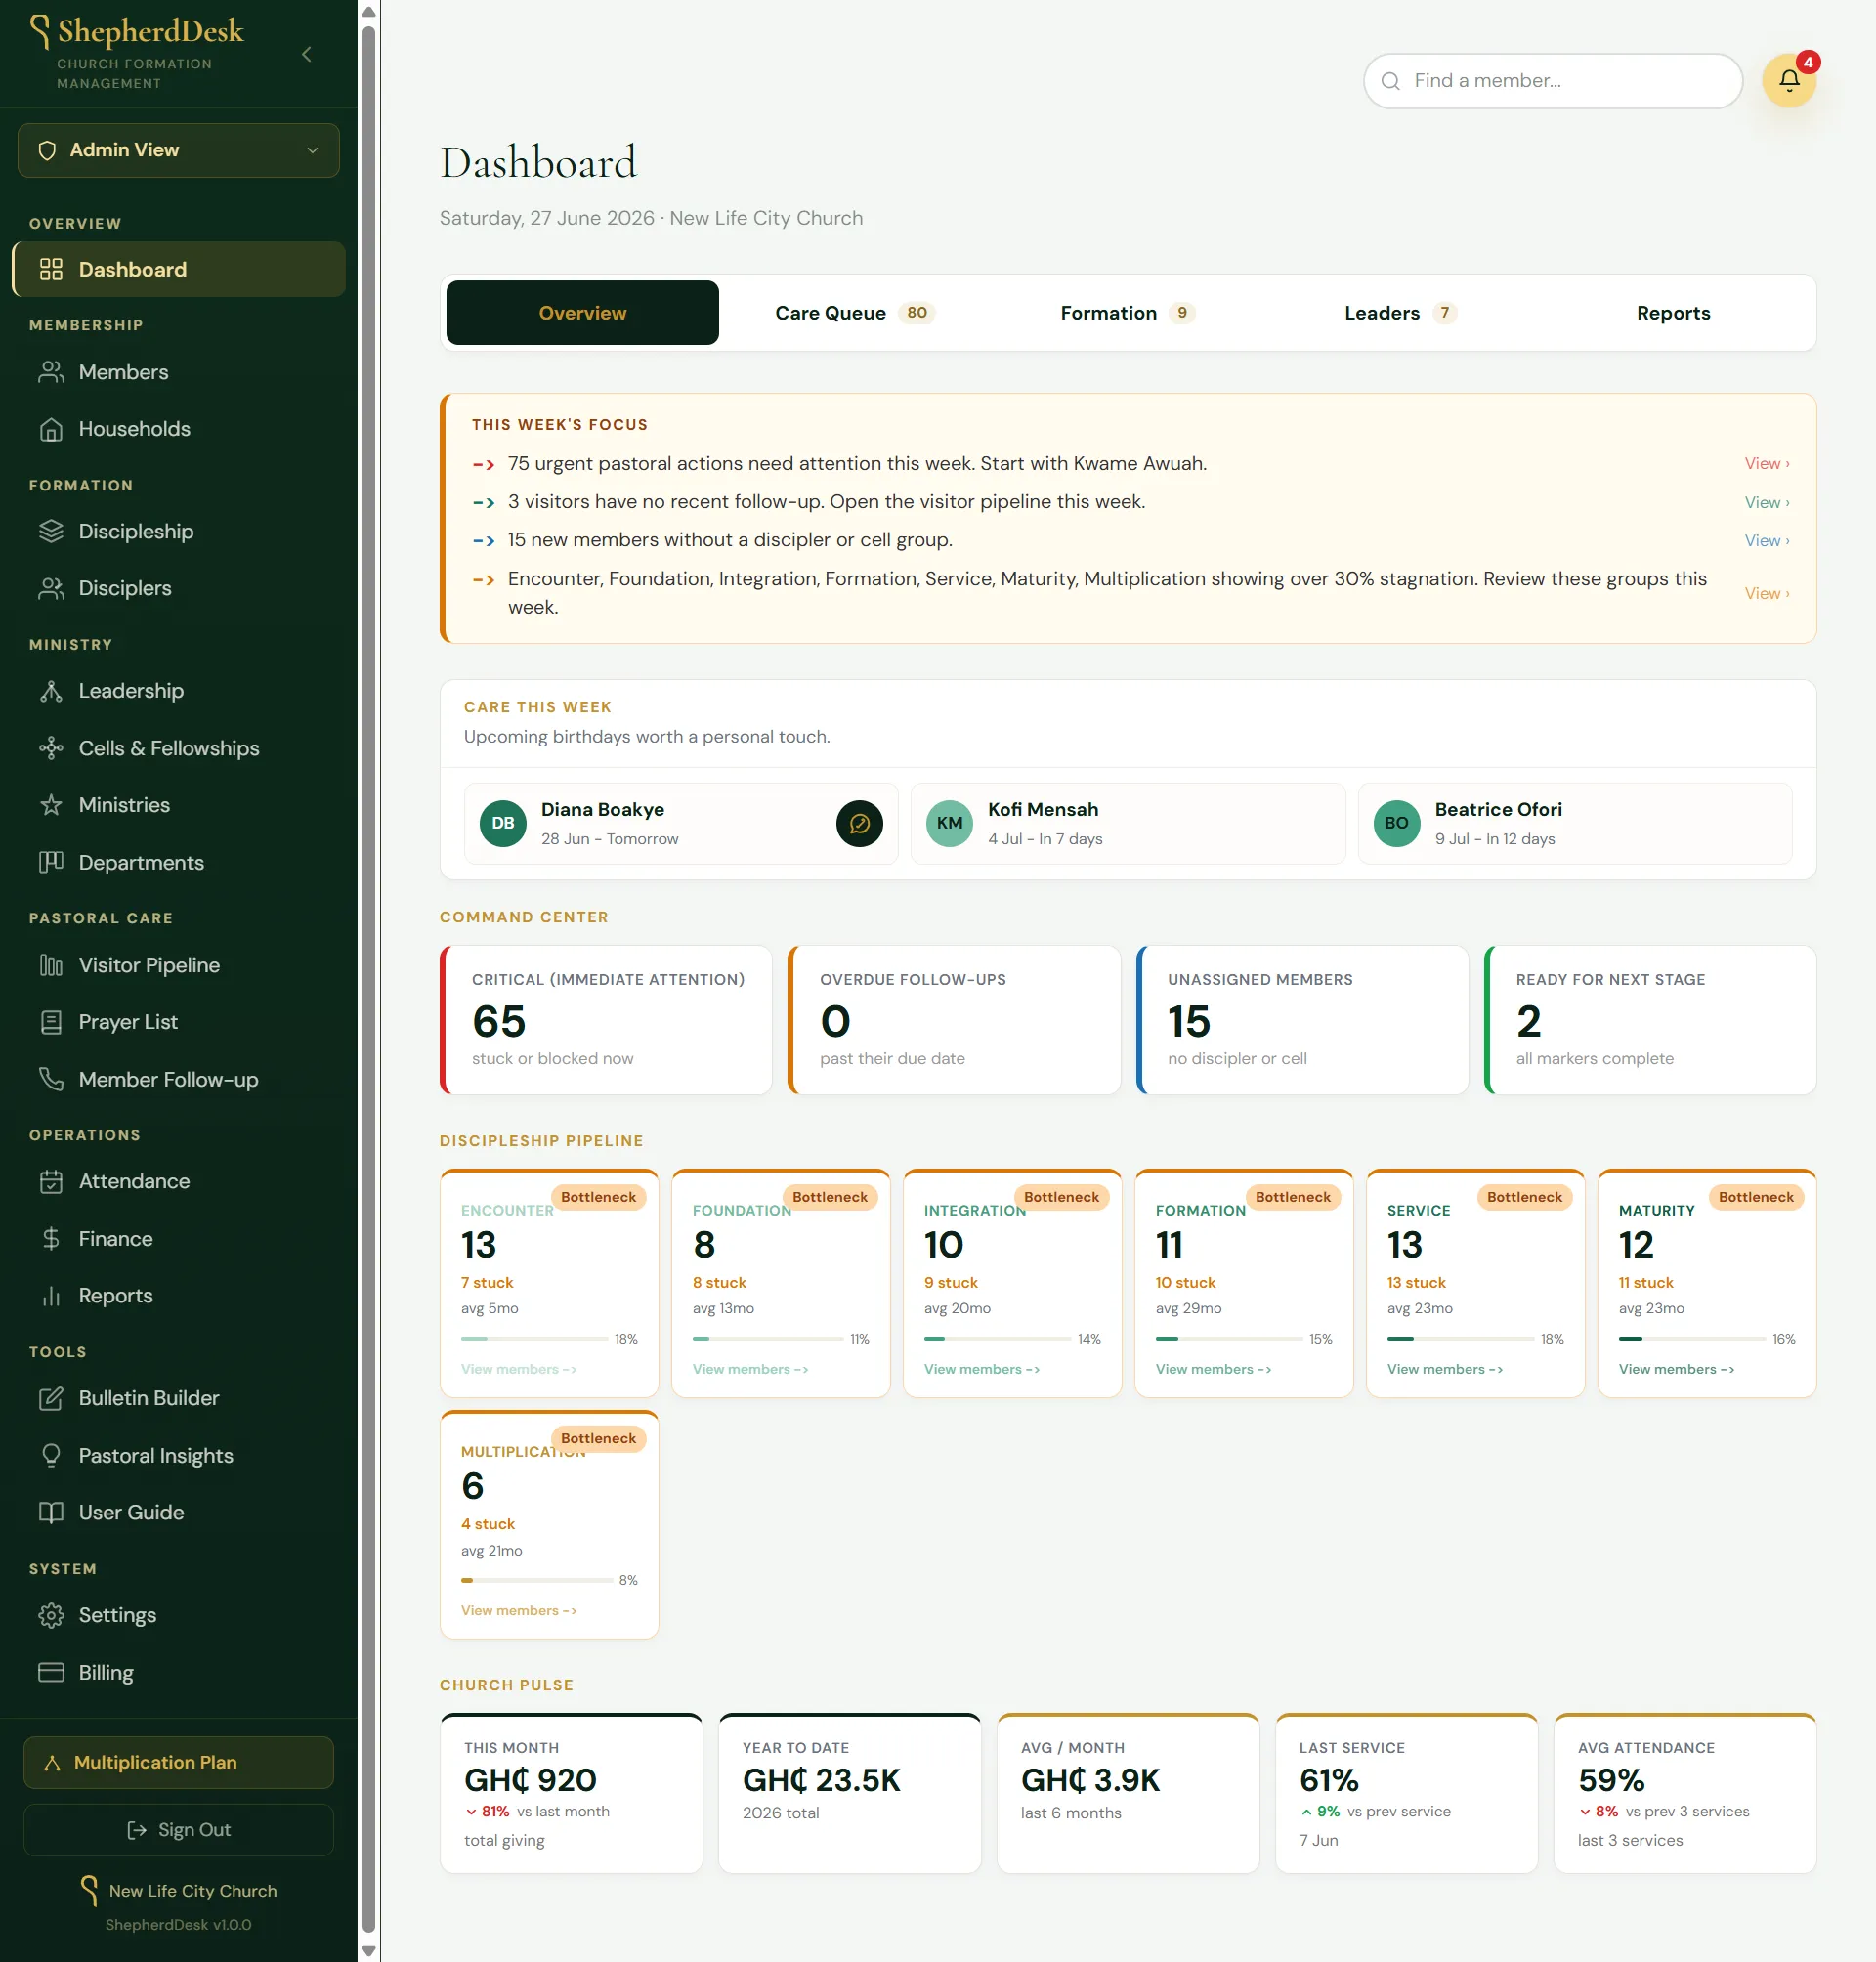The width and height of the screenshot is (1876, 1962).
Task: Open the notifications bell icon
Action: coord(1789,80)
